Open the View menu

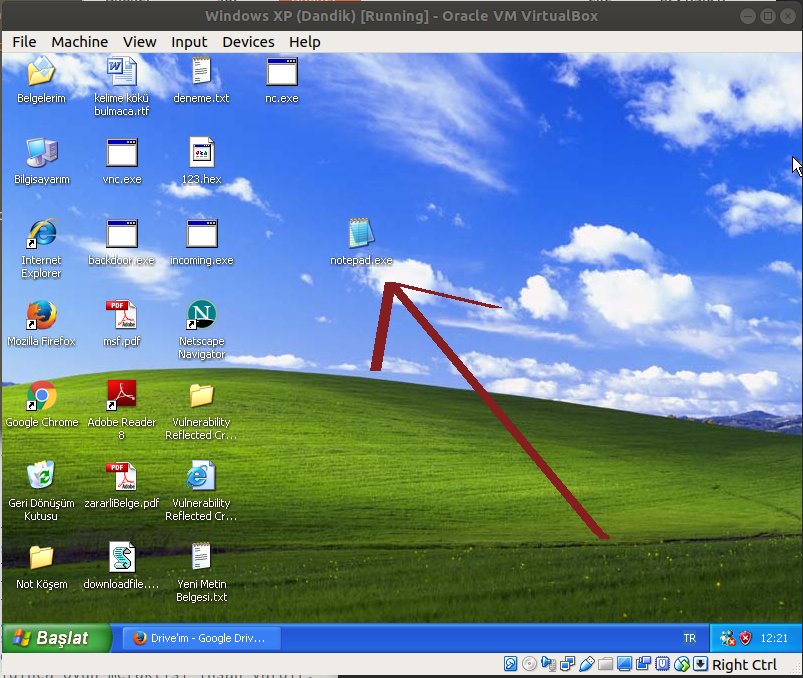click(139, 42)
